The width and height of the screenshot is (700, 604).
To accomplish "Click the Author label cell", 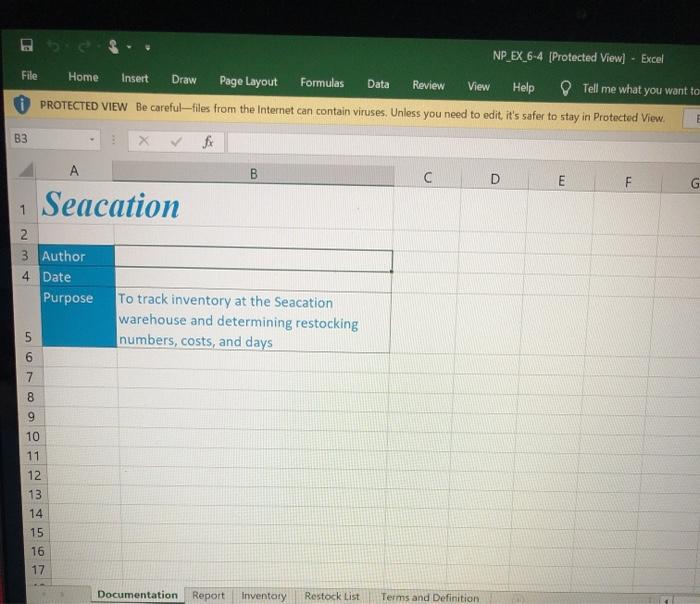I will pyautogui.click(x=77, y=256).
